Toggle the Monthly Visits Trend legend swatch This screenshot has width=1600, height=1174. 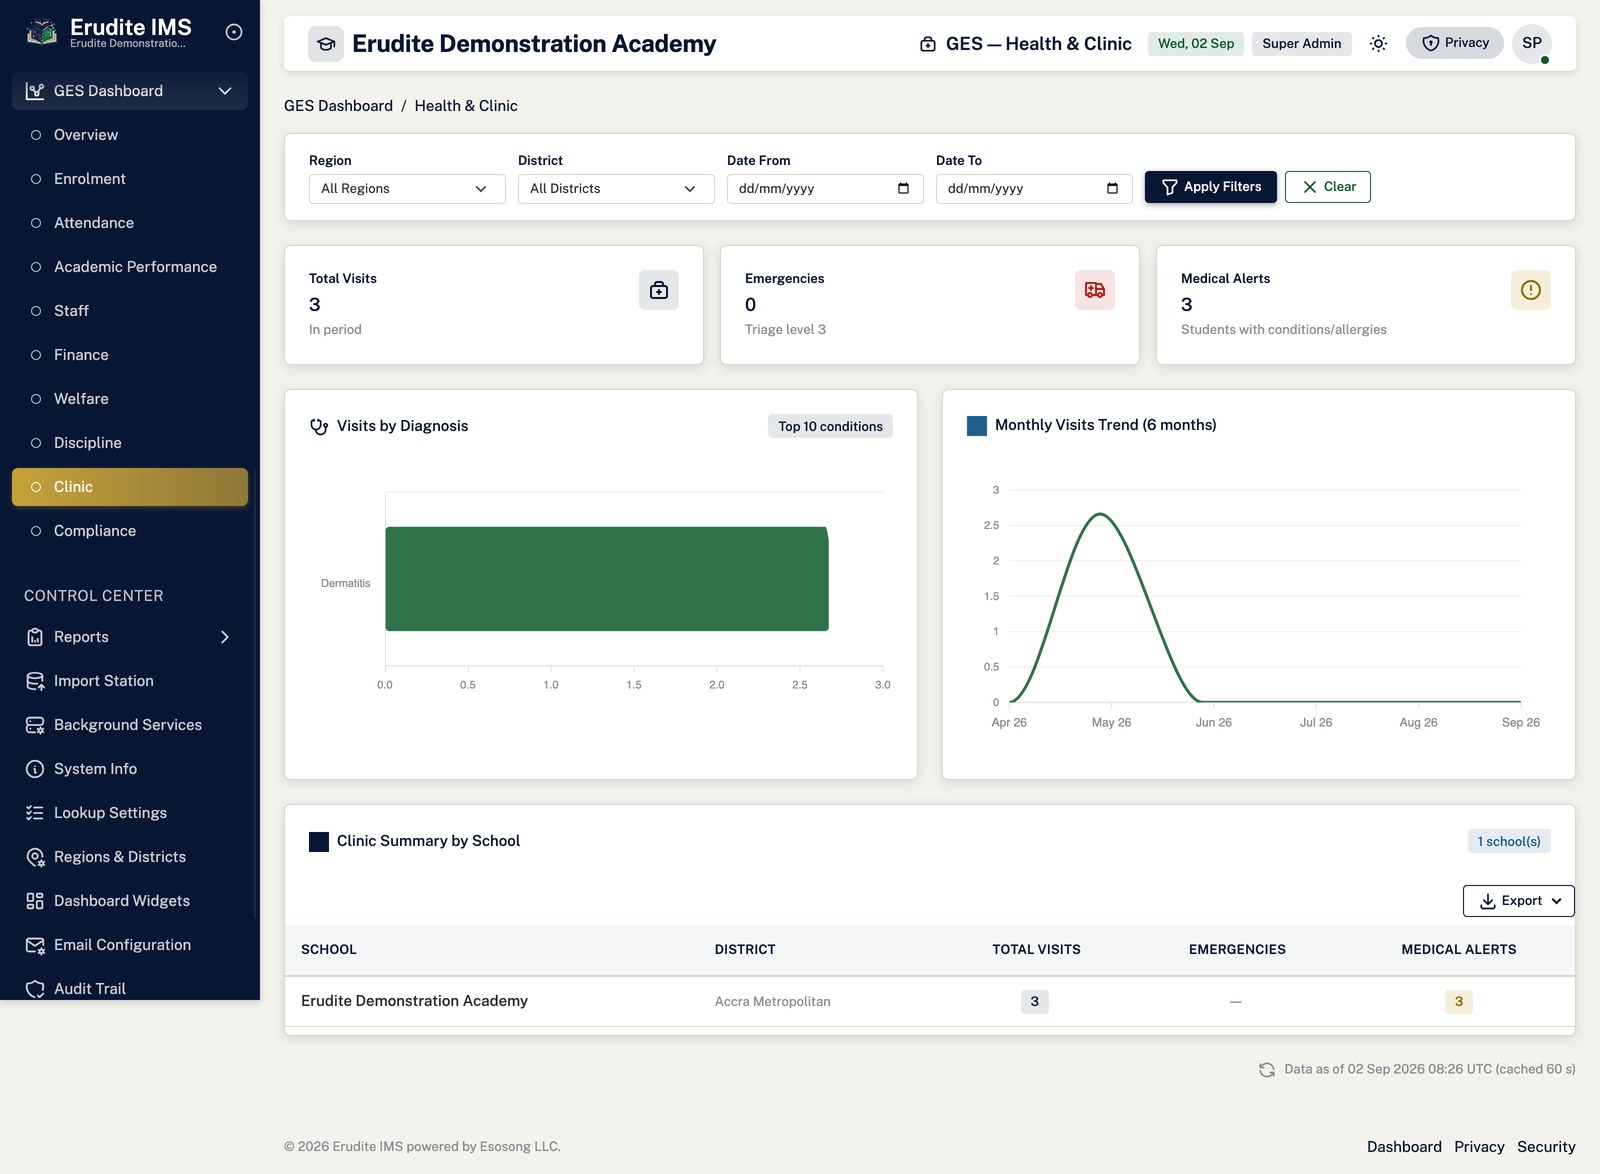coord(977,426)
